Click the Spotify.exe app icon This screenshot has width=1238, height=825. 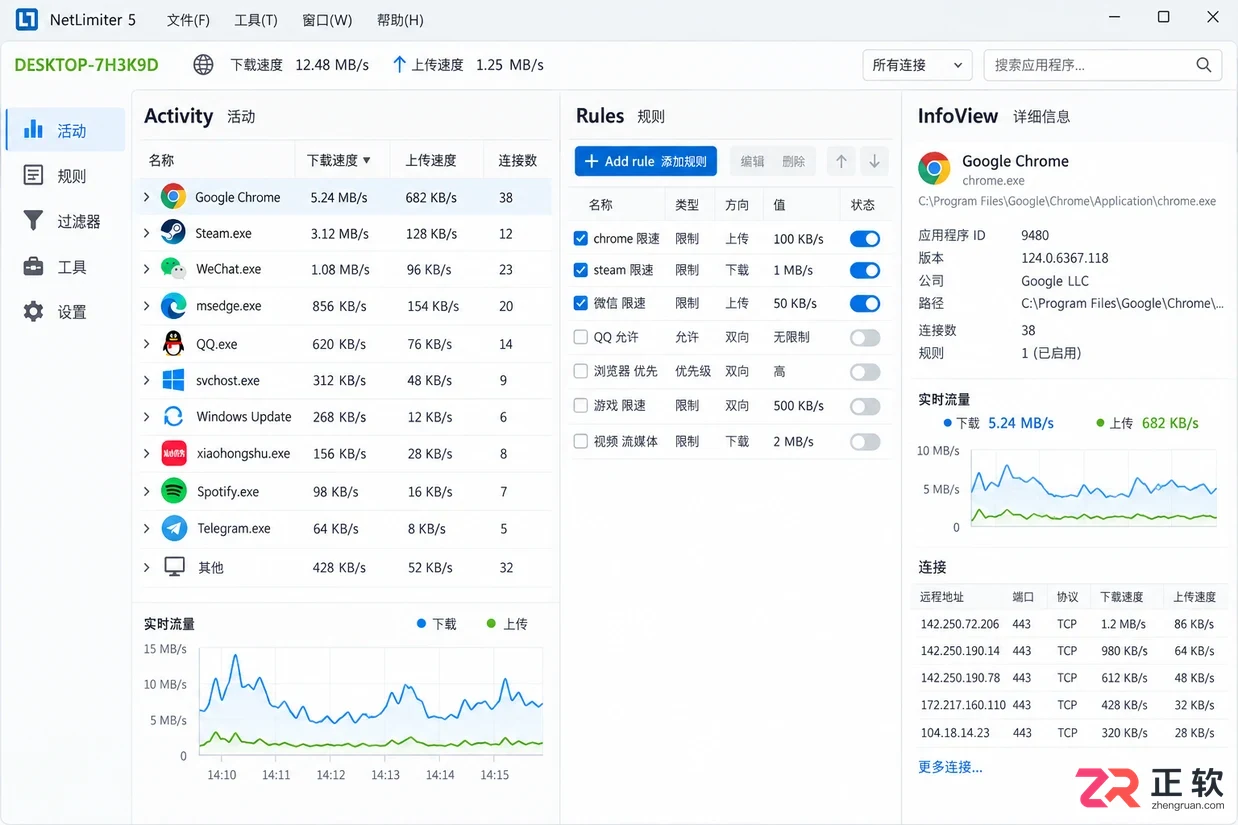coord(174,491)
